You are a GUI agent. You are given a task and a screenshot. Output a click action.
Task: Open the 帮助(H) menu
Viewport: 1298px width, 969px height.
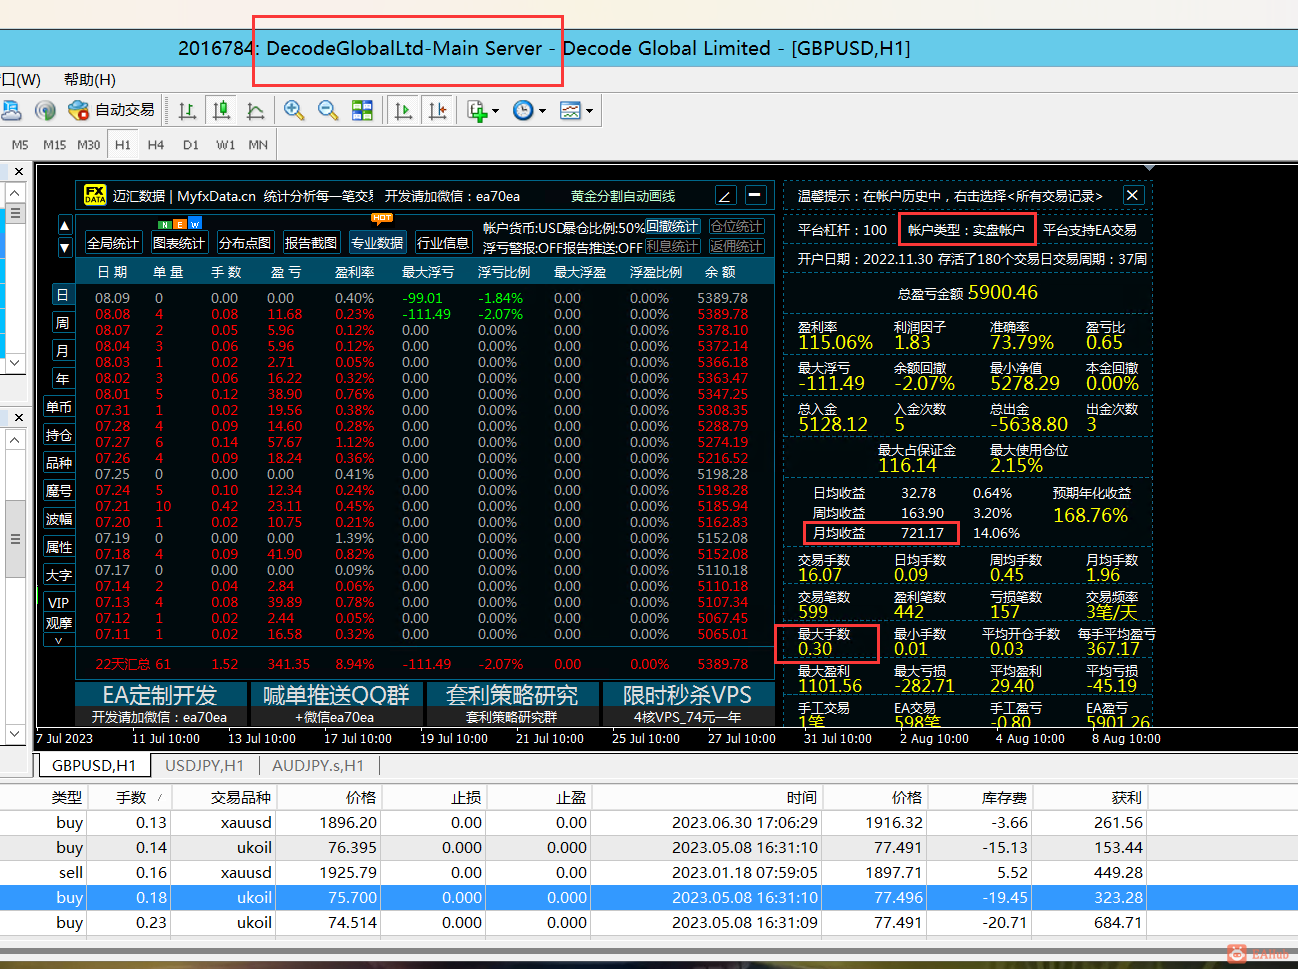tap(89, 80)
